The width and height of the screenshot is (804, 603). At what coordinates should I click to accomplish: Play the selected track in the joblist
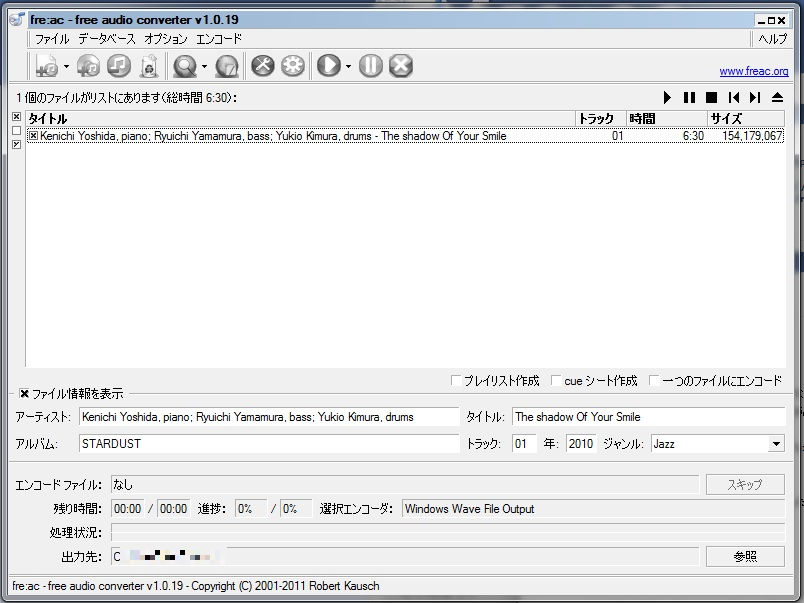[667, 97]
